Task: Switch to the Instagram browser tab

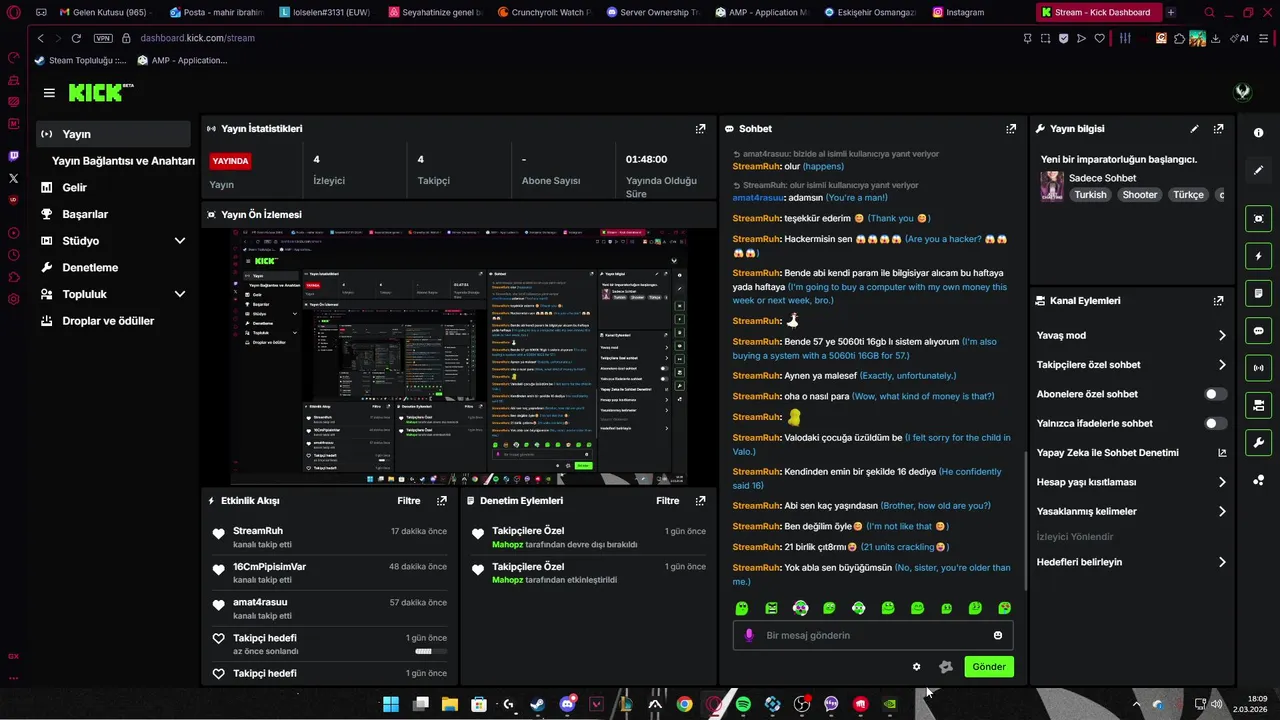Action: [965, 13]
